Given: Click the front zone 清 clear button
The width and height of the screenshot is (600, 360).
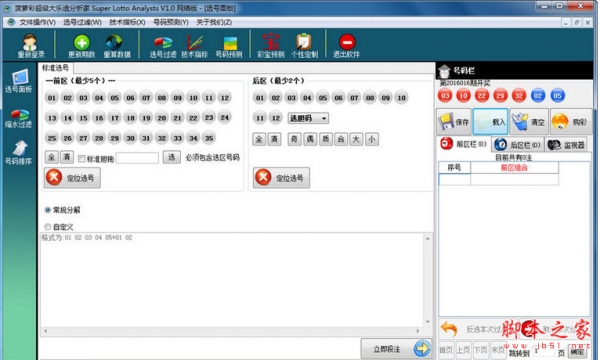Looking at the screenshot, I should (67, 157).
